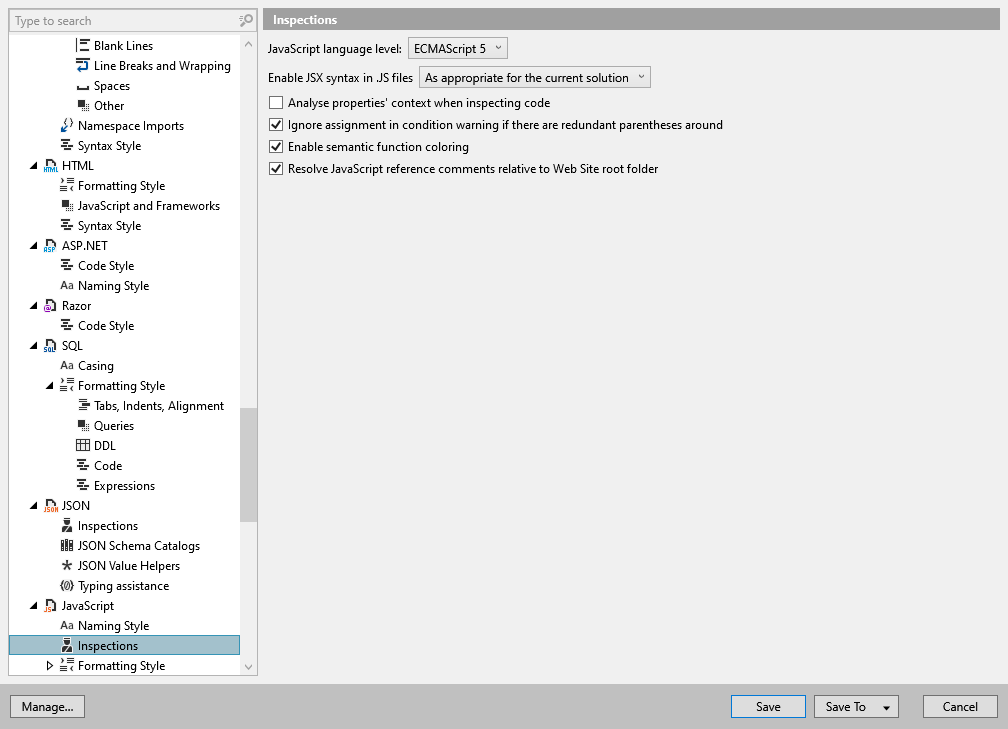Disable semantic function coloring checkbox
This screenshot has width=1008, height=729.
[276, 147]
